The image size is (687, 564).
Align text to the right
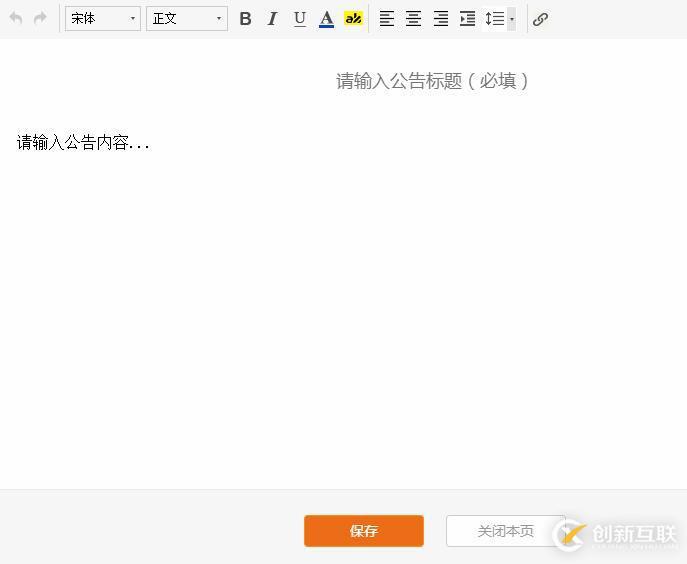click(441, 19)
